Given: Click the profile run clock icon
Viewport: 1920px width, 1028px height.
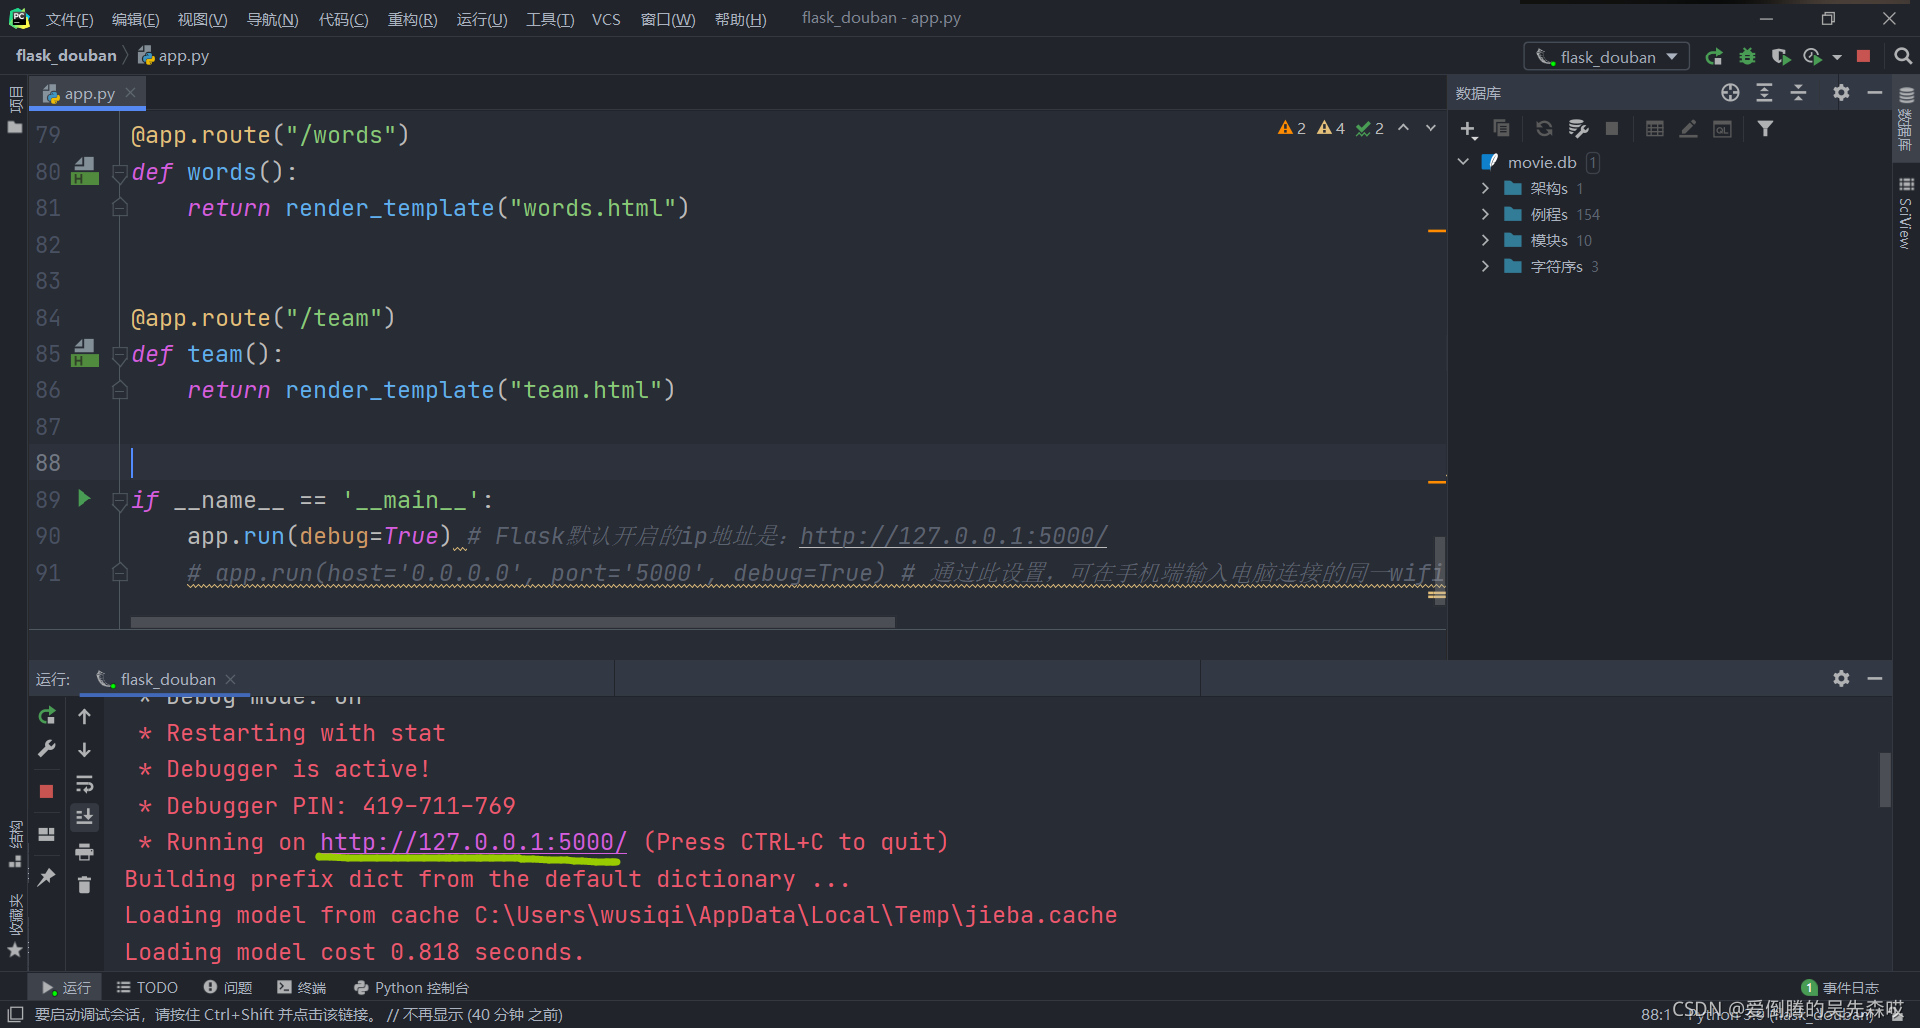Looking at the screenshot, I should pos(1812,57).
